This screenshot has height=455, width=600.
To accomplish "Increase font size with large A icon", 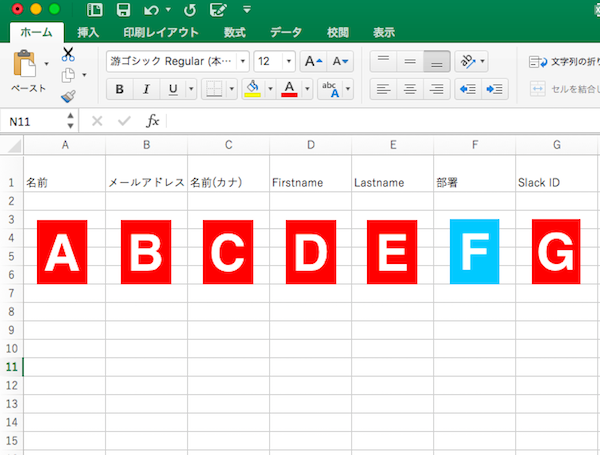I will (312, 61).
